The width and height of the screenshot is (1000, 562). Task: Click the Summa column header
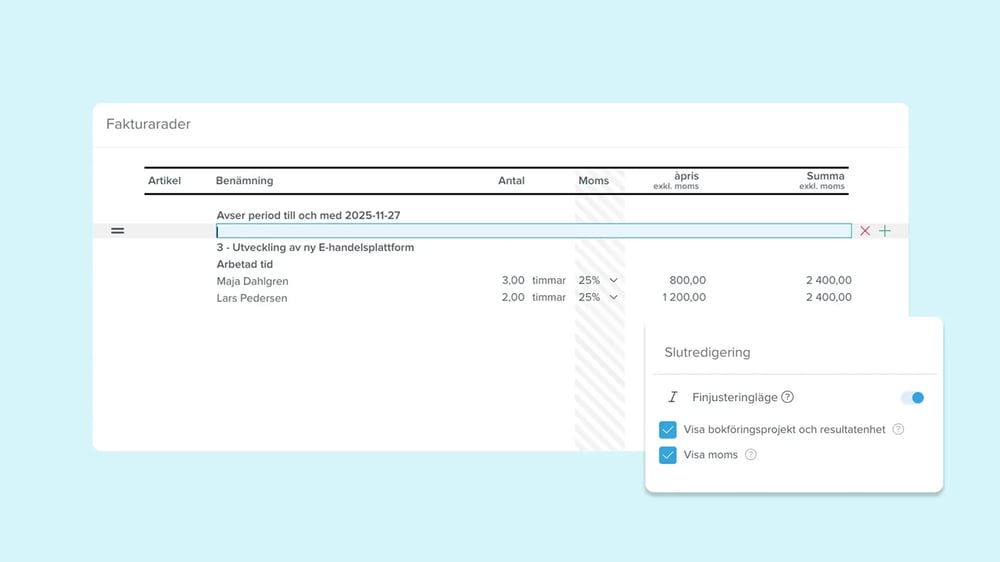tap(825, 176)
